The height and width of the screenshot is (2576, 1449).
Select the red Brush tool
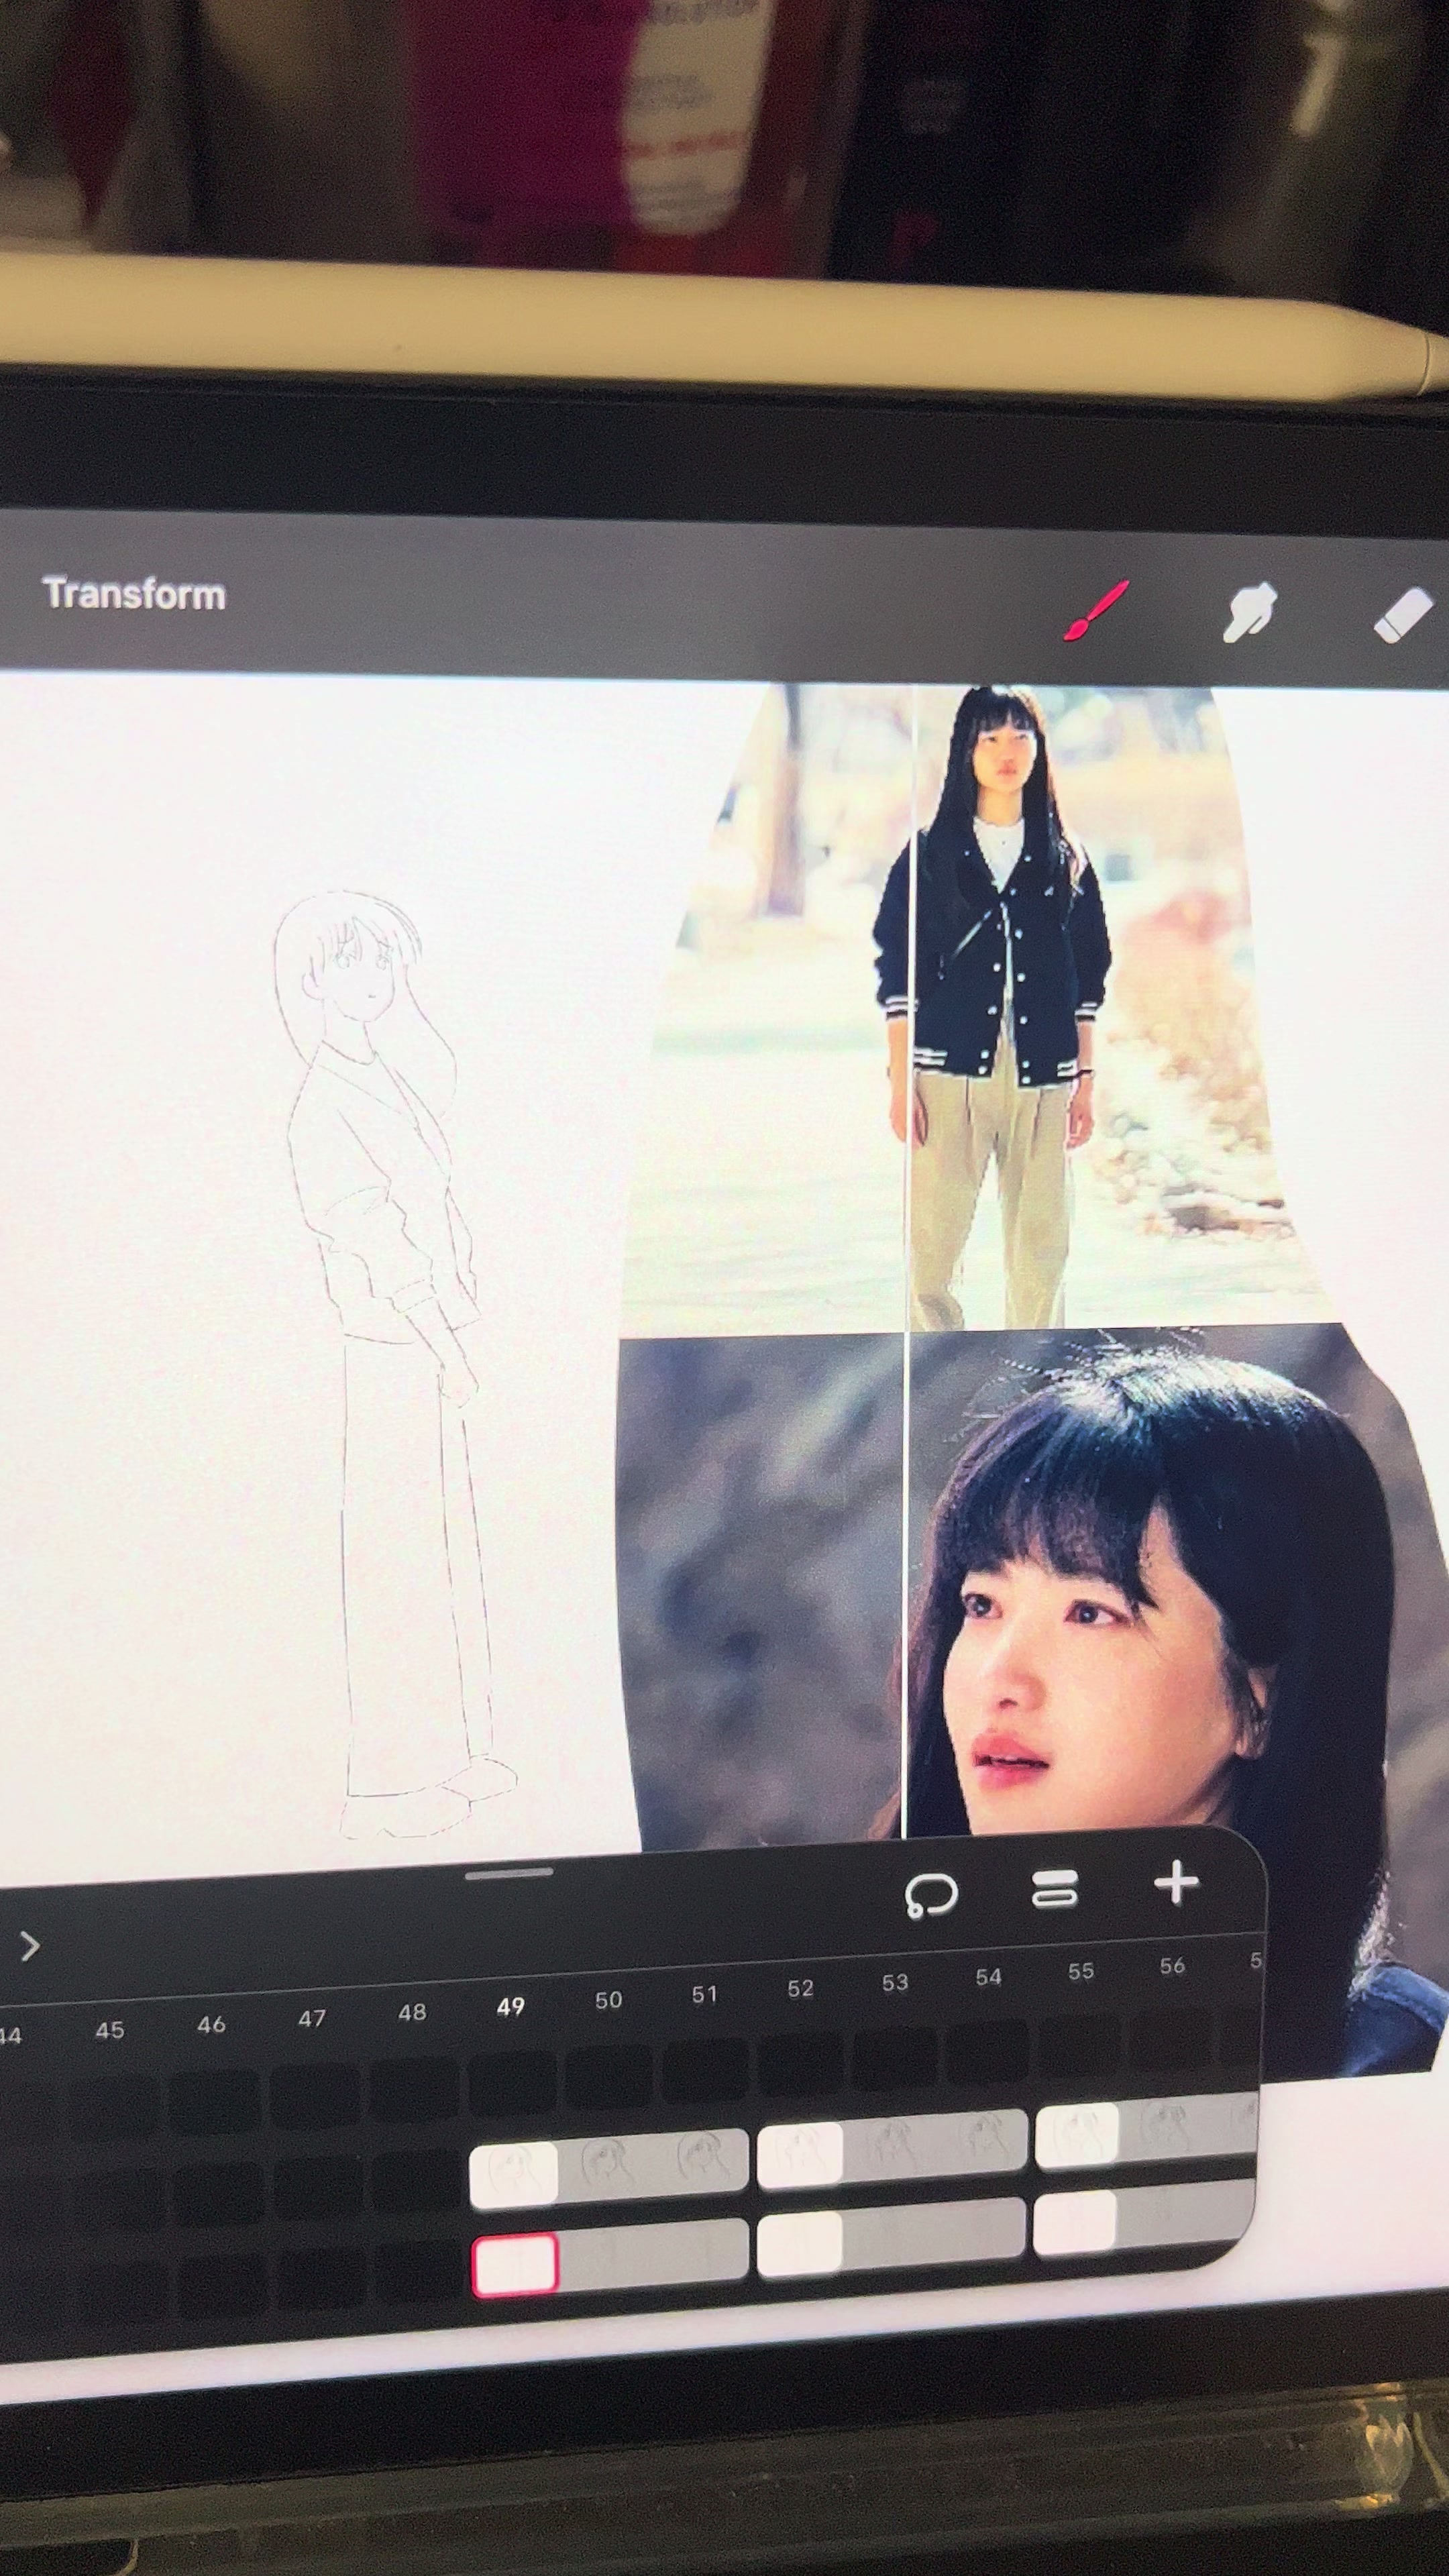(x=1097, y=610)
